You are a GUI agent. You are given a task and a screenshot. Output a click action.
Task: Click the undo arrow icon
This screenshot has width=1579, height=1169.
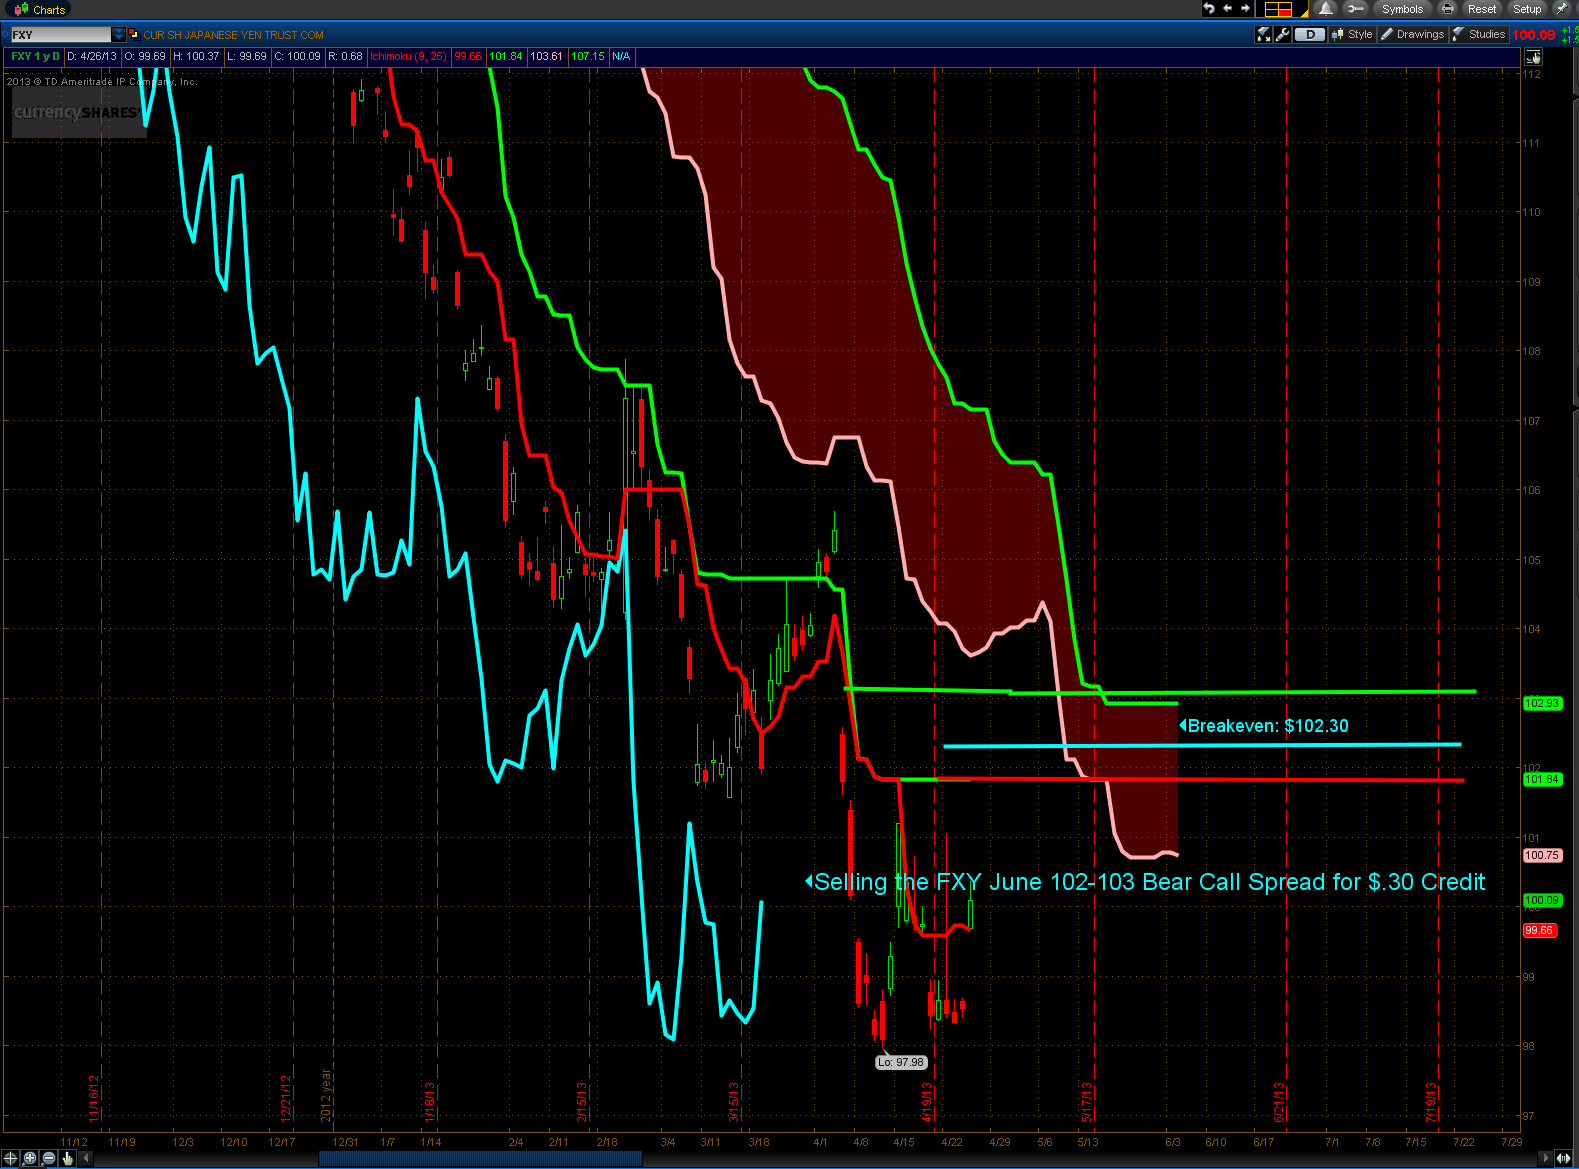coord(1209,9)
